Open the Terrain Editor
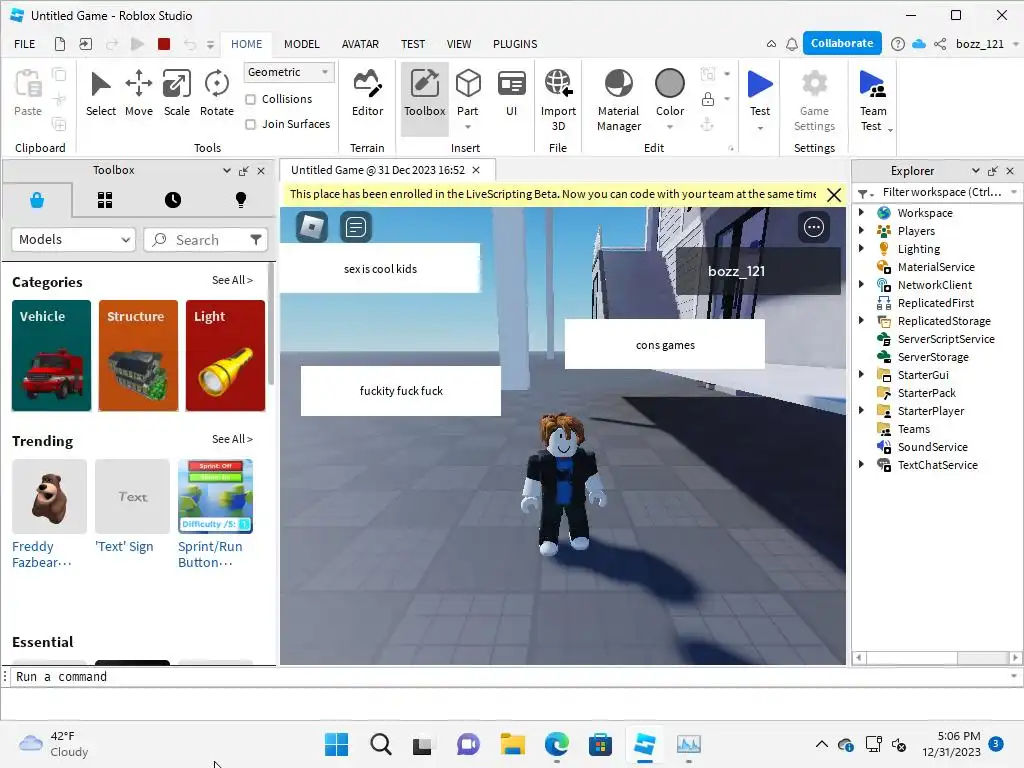This screenshot has width=1024, height=768. [x=367, y=93]
